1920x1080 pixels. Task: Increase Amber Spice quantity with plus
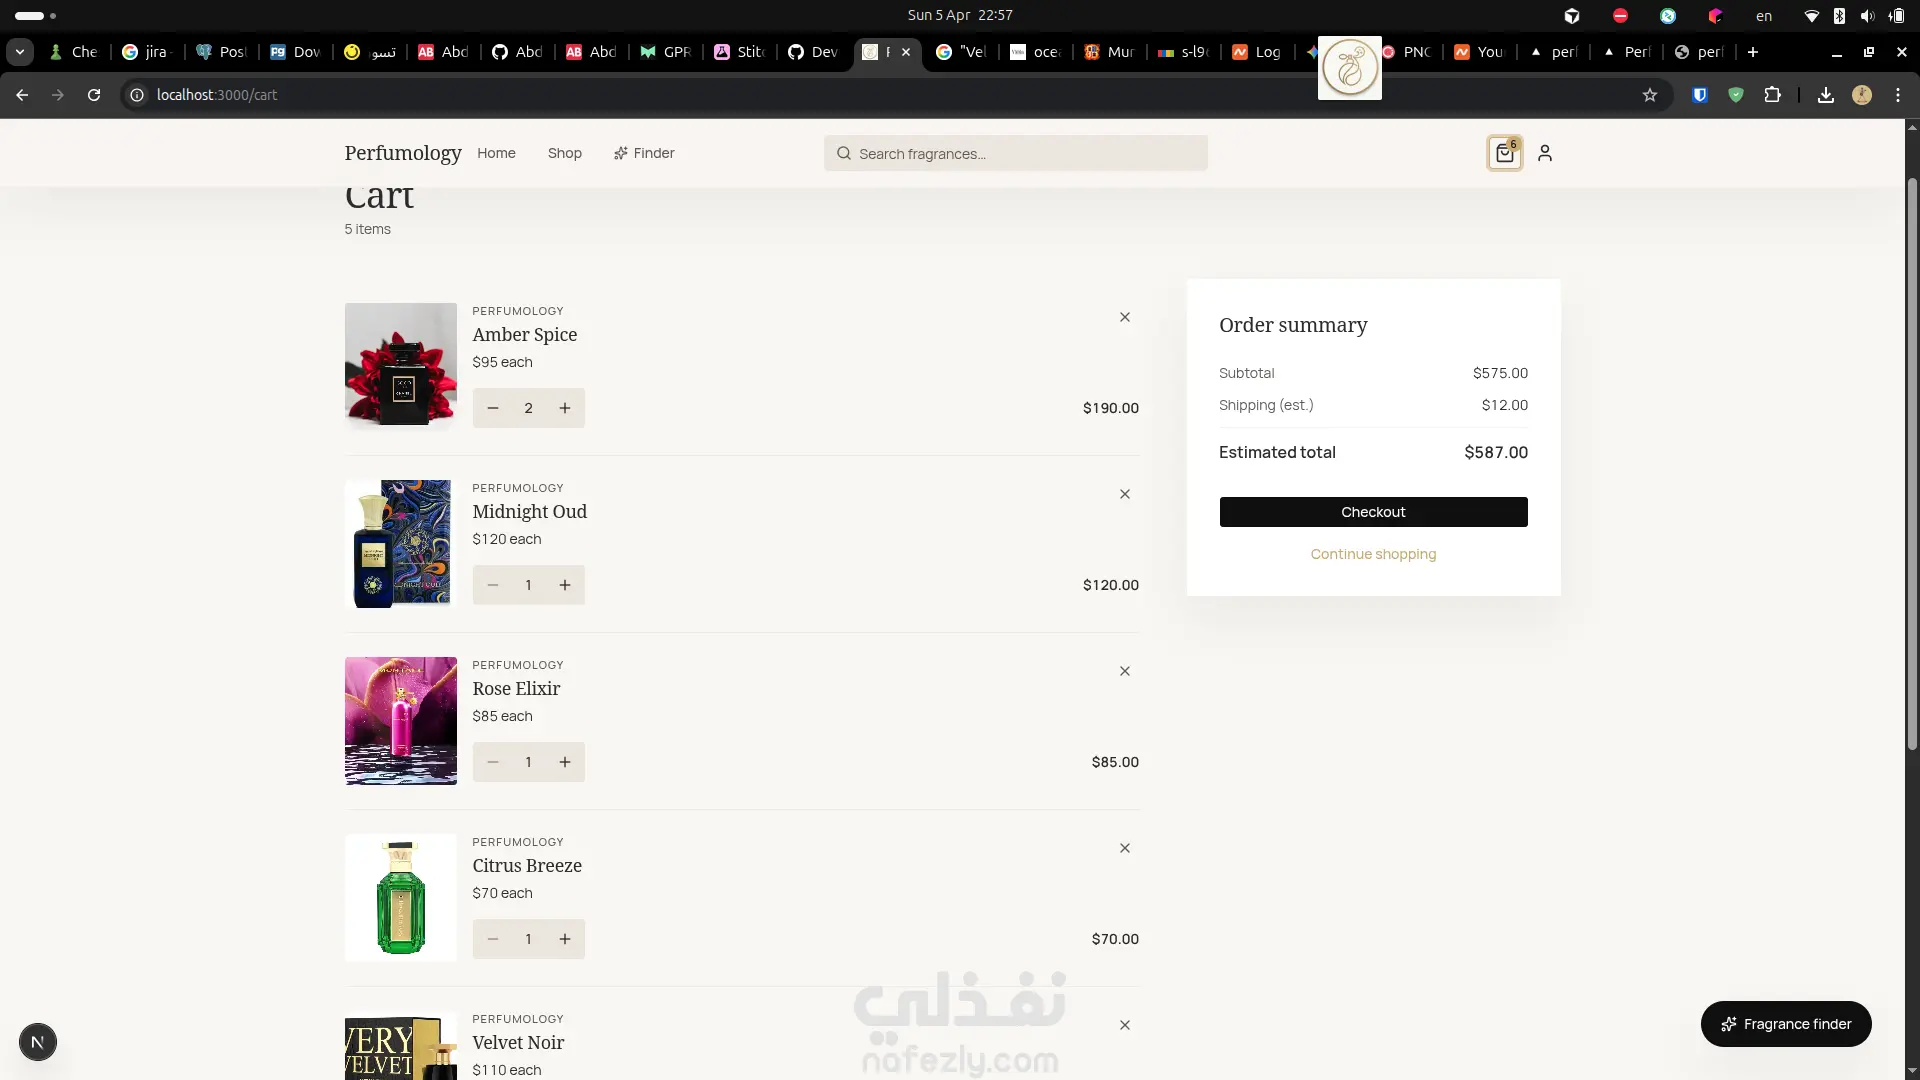pos(565,408)
